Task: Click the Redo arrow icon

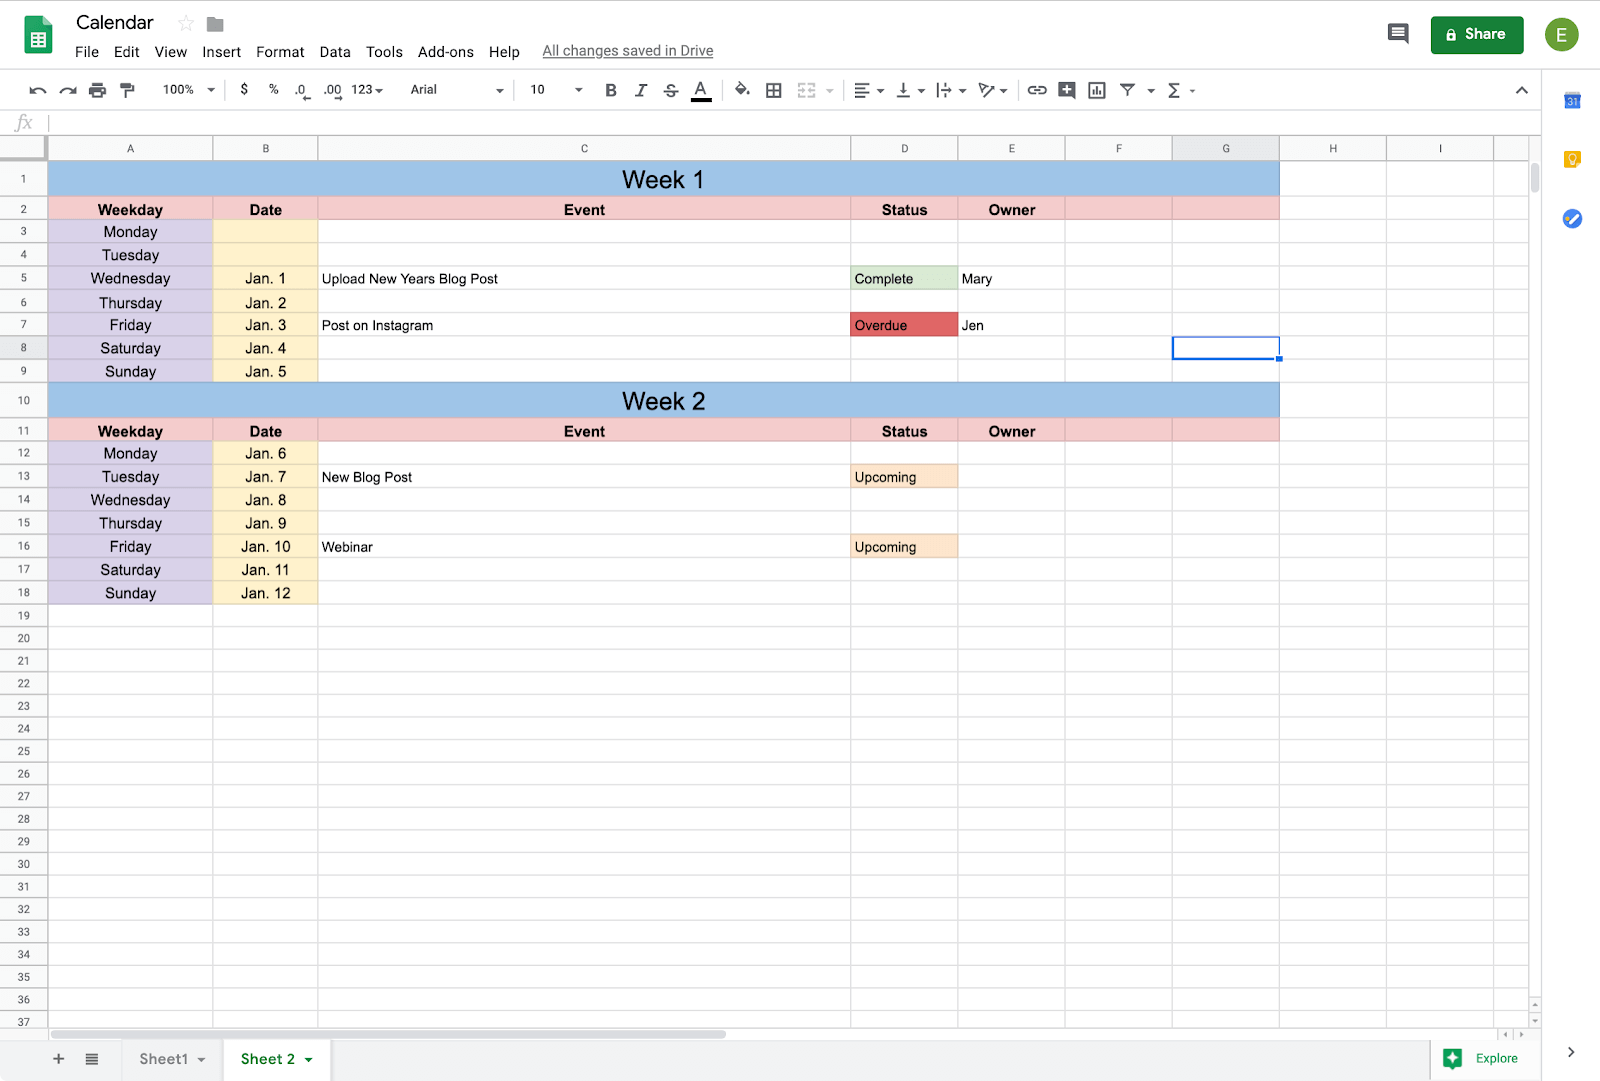Action: [x=68, y=90]
